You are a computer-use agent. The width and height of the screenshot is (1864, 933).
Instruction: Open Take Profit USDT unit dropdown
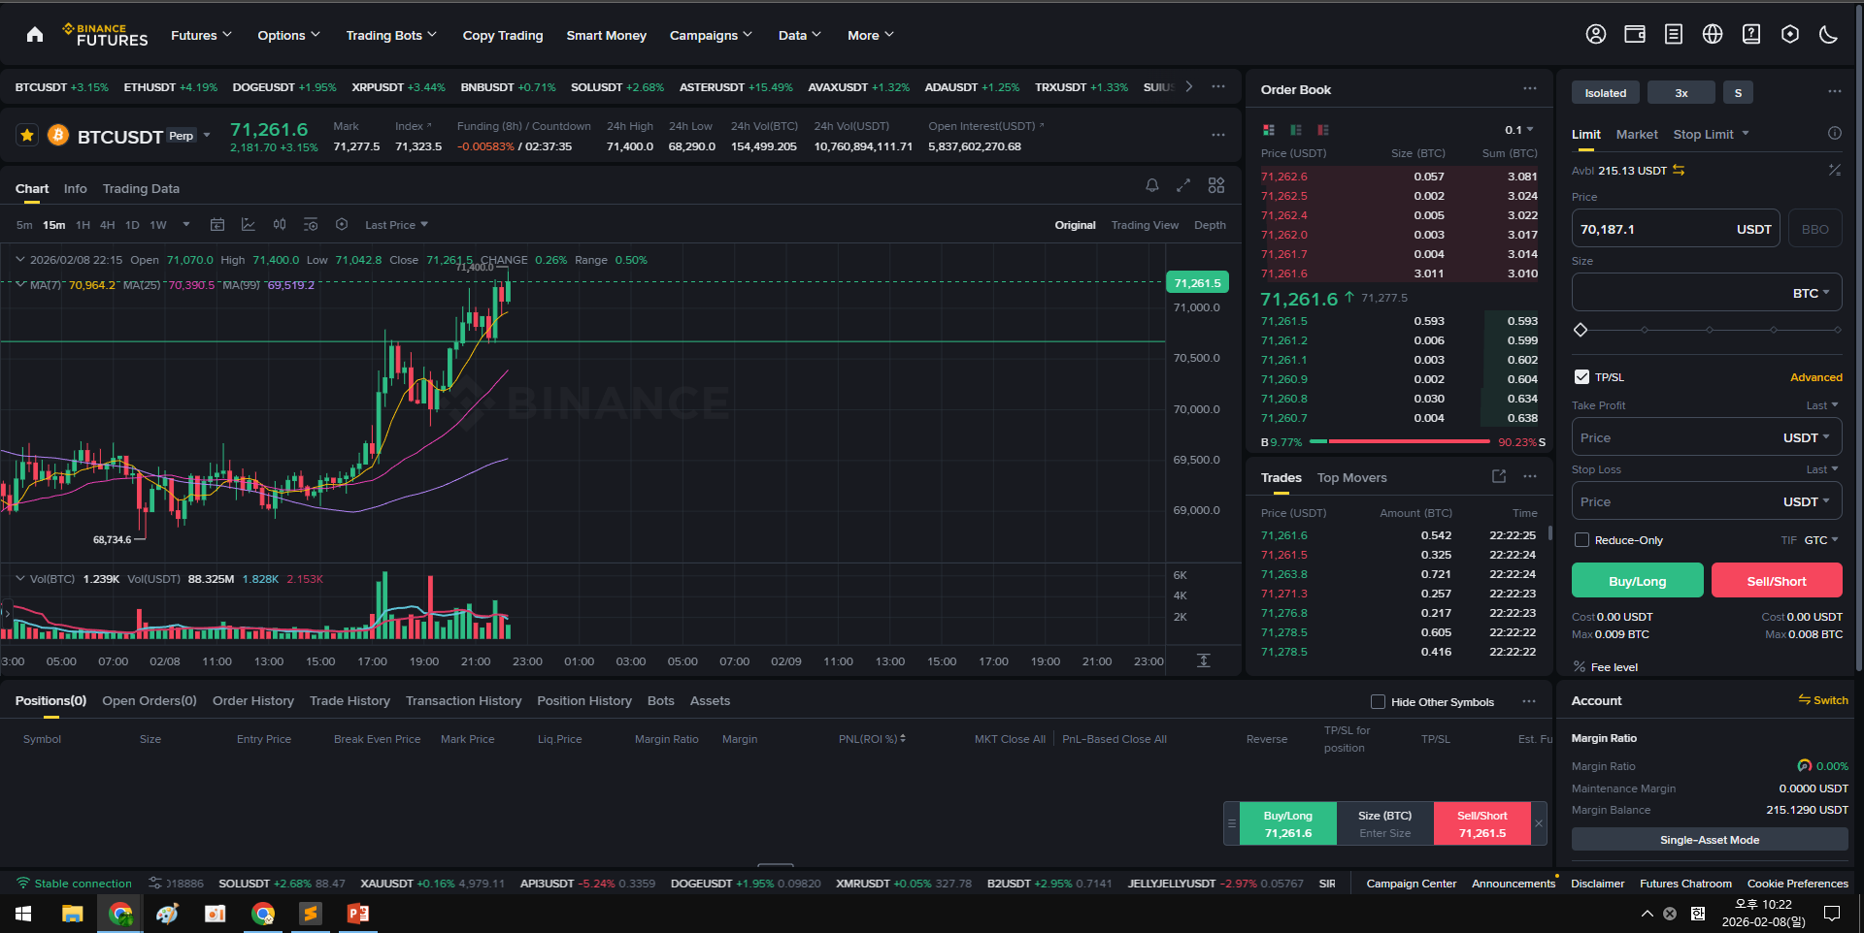click(1807, 438)
